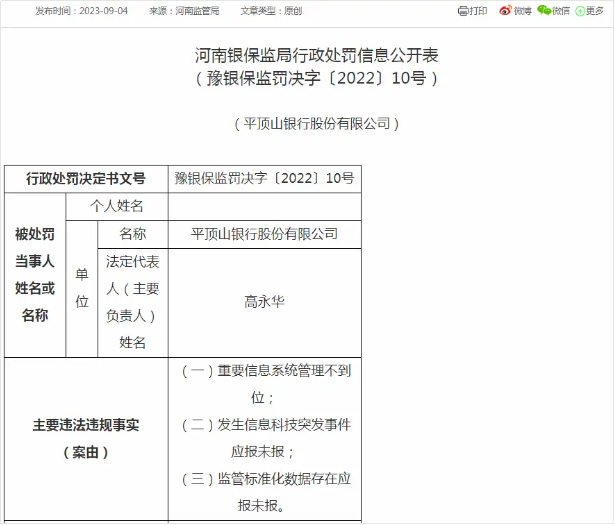Click the 名称 cell
Image resolution: width=614 pixels, height=525 pixels.
click(x=133, y=234)
